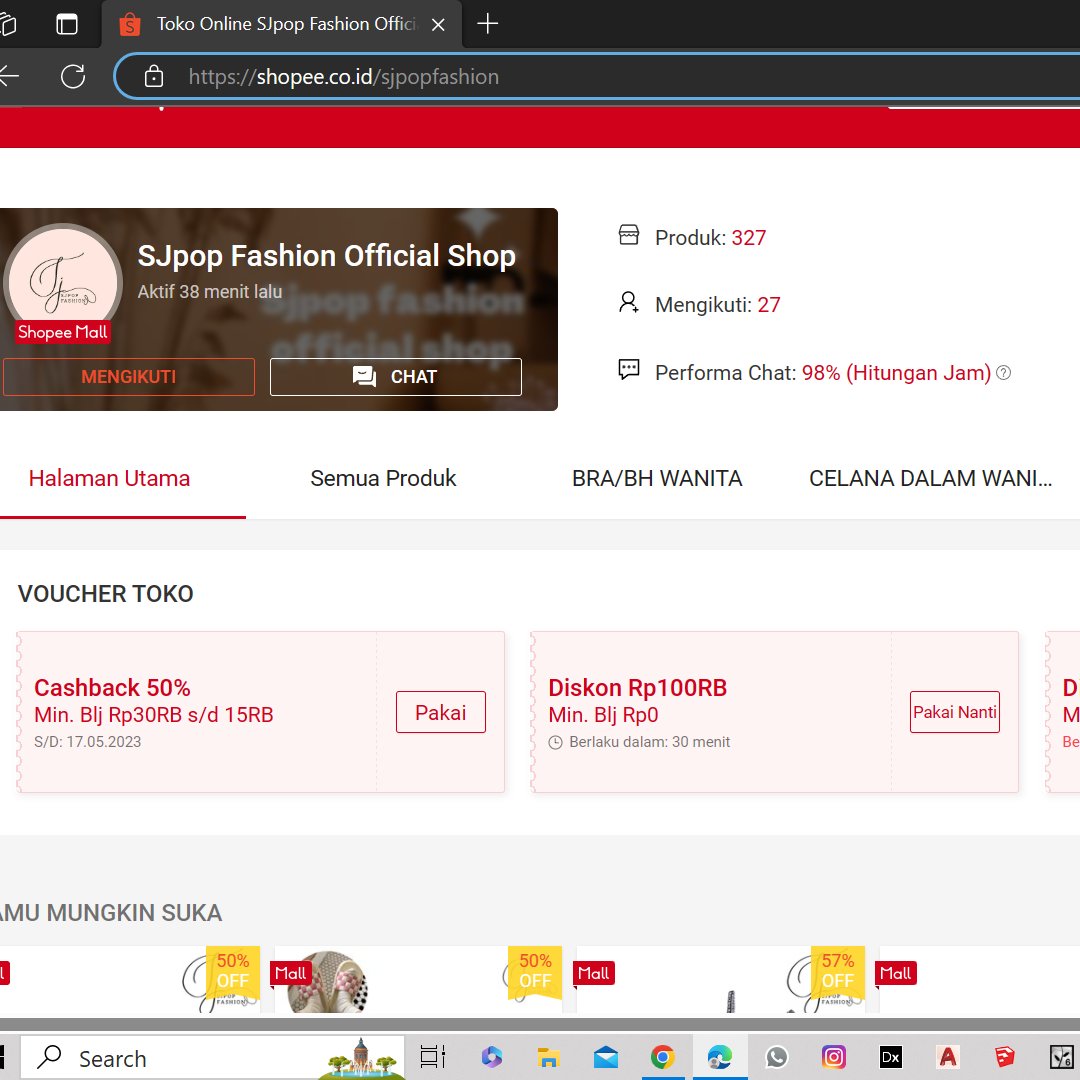Image resolution: width=1080 pixels, height=1080 pixels.
Task: Switch to Google Chrome in the taskbar
Action: tap(663, 1057)
